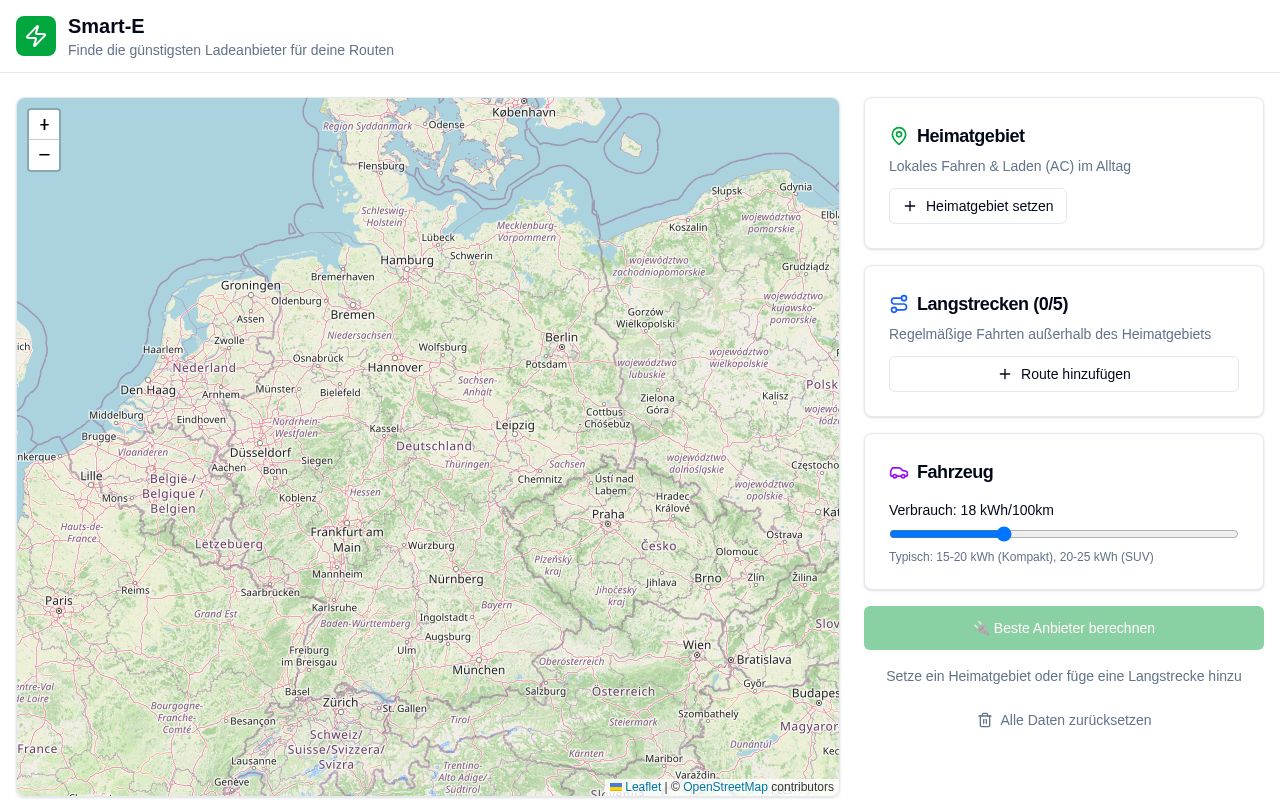
Task: Click the text Regelmäßige Fahrten außerhalb des Heimatgebiets
Action: tap(1050, 334)
